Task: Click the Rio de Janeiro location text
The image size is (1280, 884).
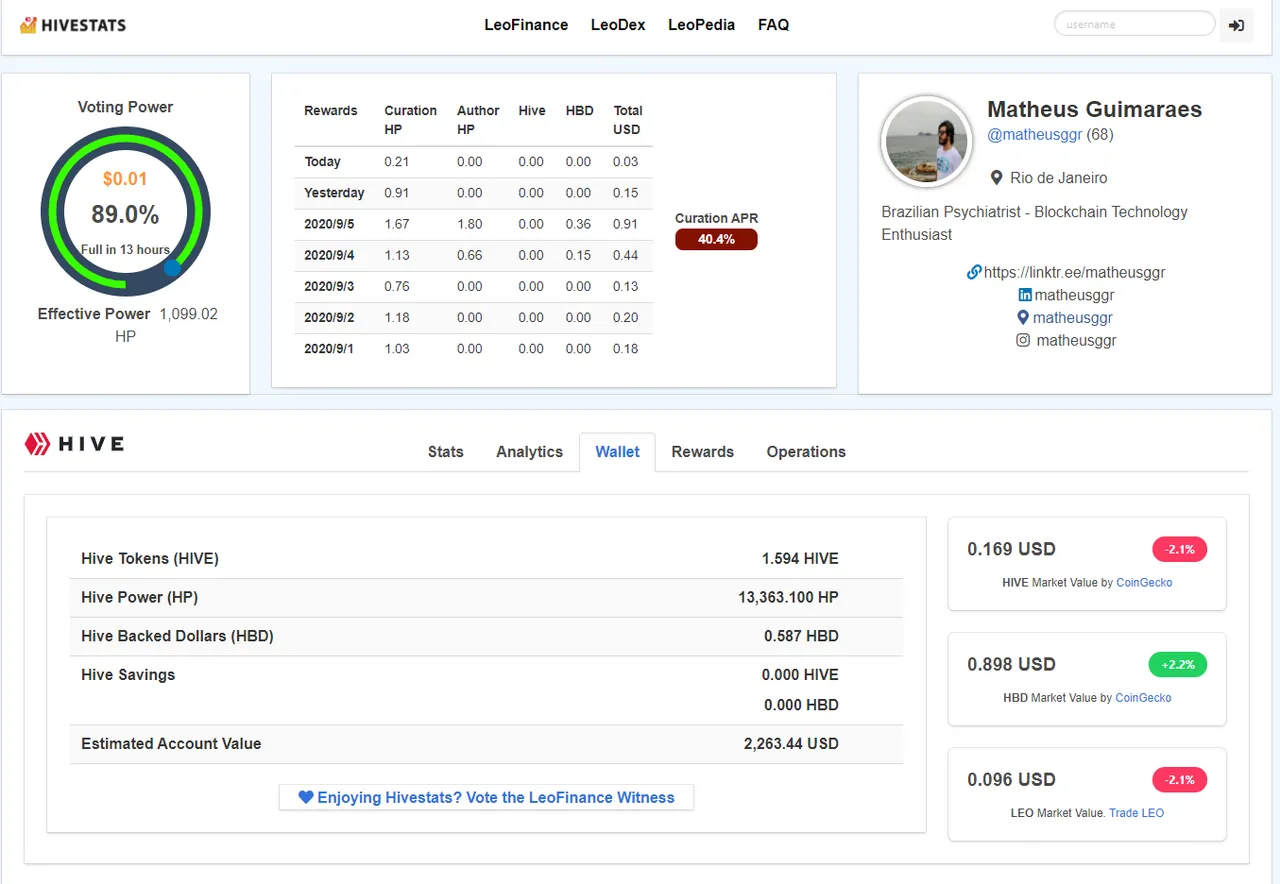Action: point(1059,178)
